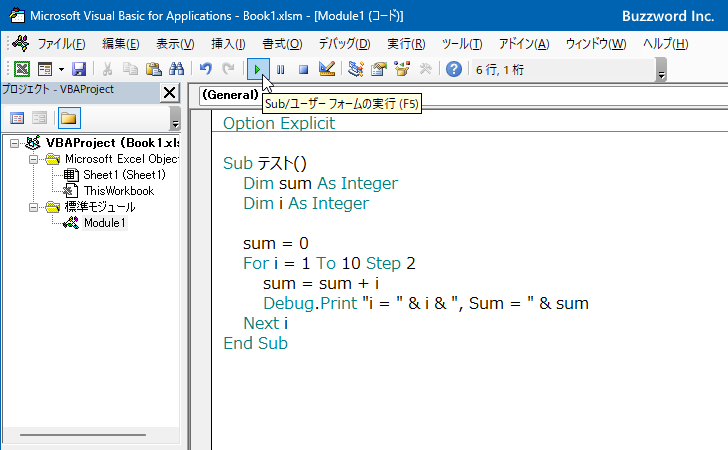This screenshot has height=450, width=728.
Task: Click the Reset stop icon
Action: 303,70
